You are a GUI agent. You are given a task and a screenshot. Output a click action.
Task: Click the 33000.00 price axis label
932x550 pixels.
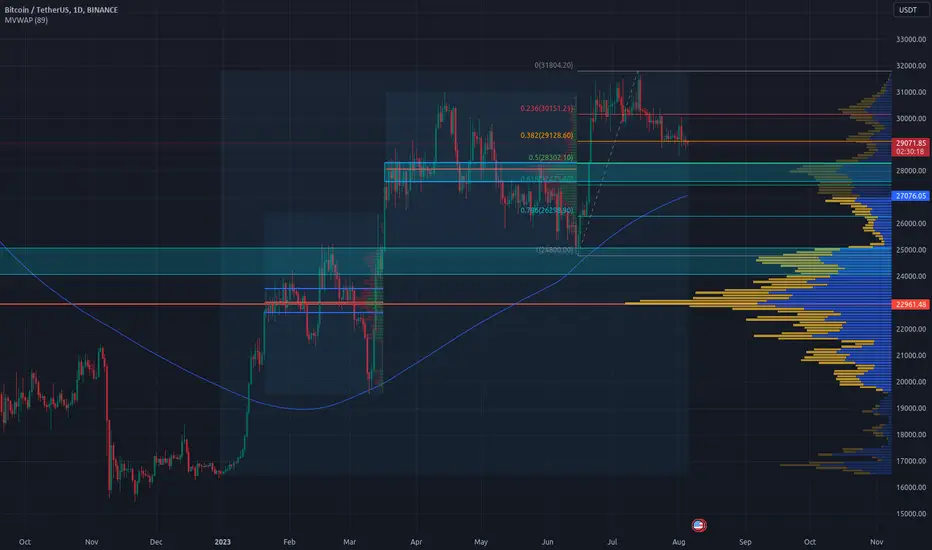911,40
